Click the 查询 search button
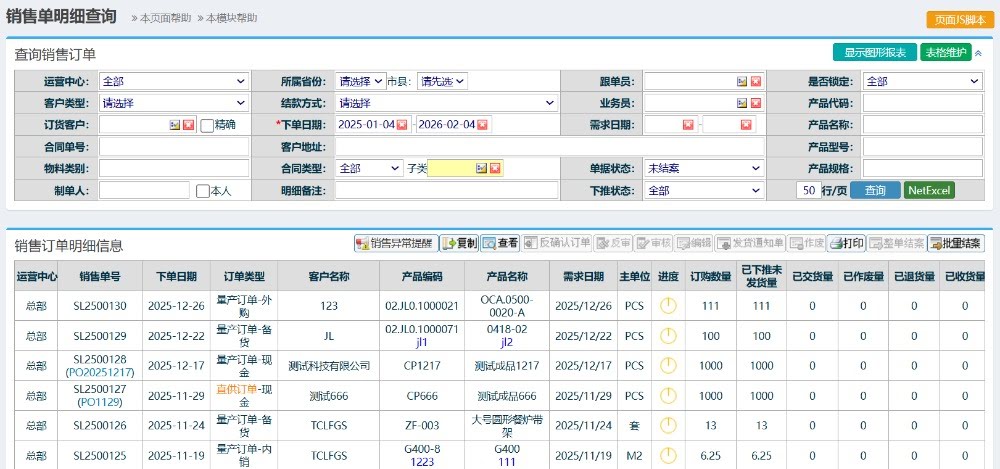 [875, 190]
